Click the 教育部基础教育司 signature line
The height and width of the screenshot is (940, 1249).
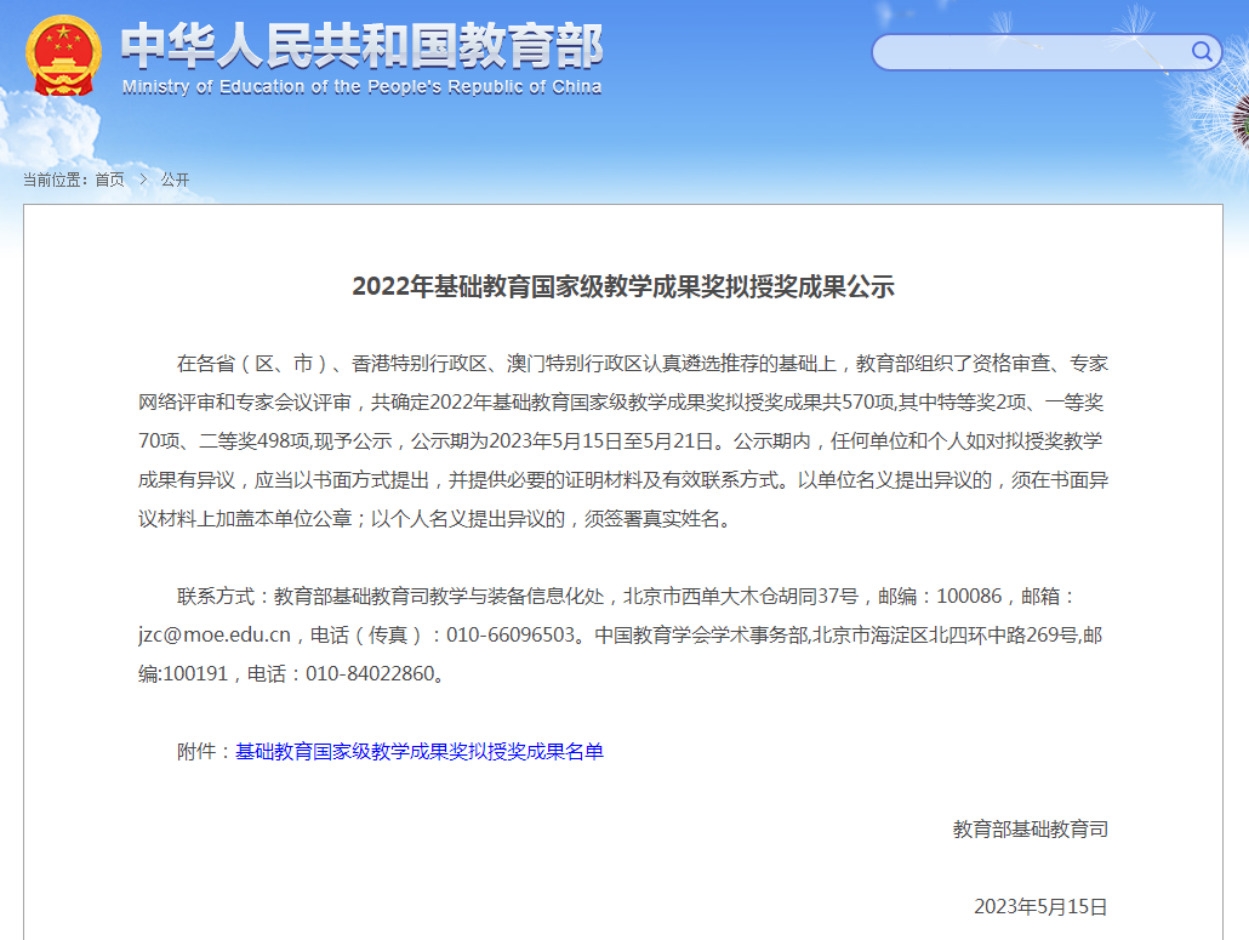coord(1030,829)
